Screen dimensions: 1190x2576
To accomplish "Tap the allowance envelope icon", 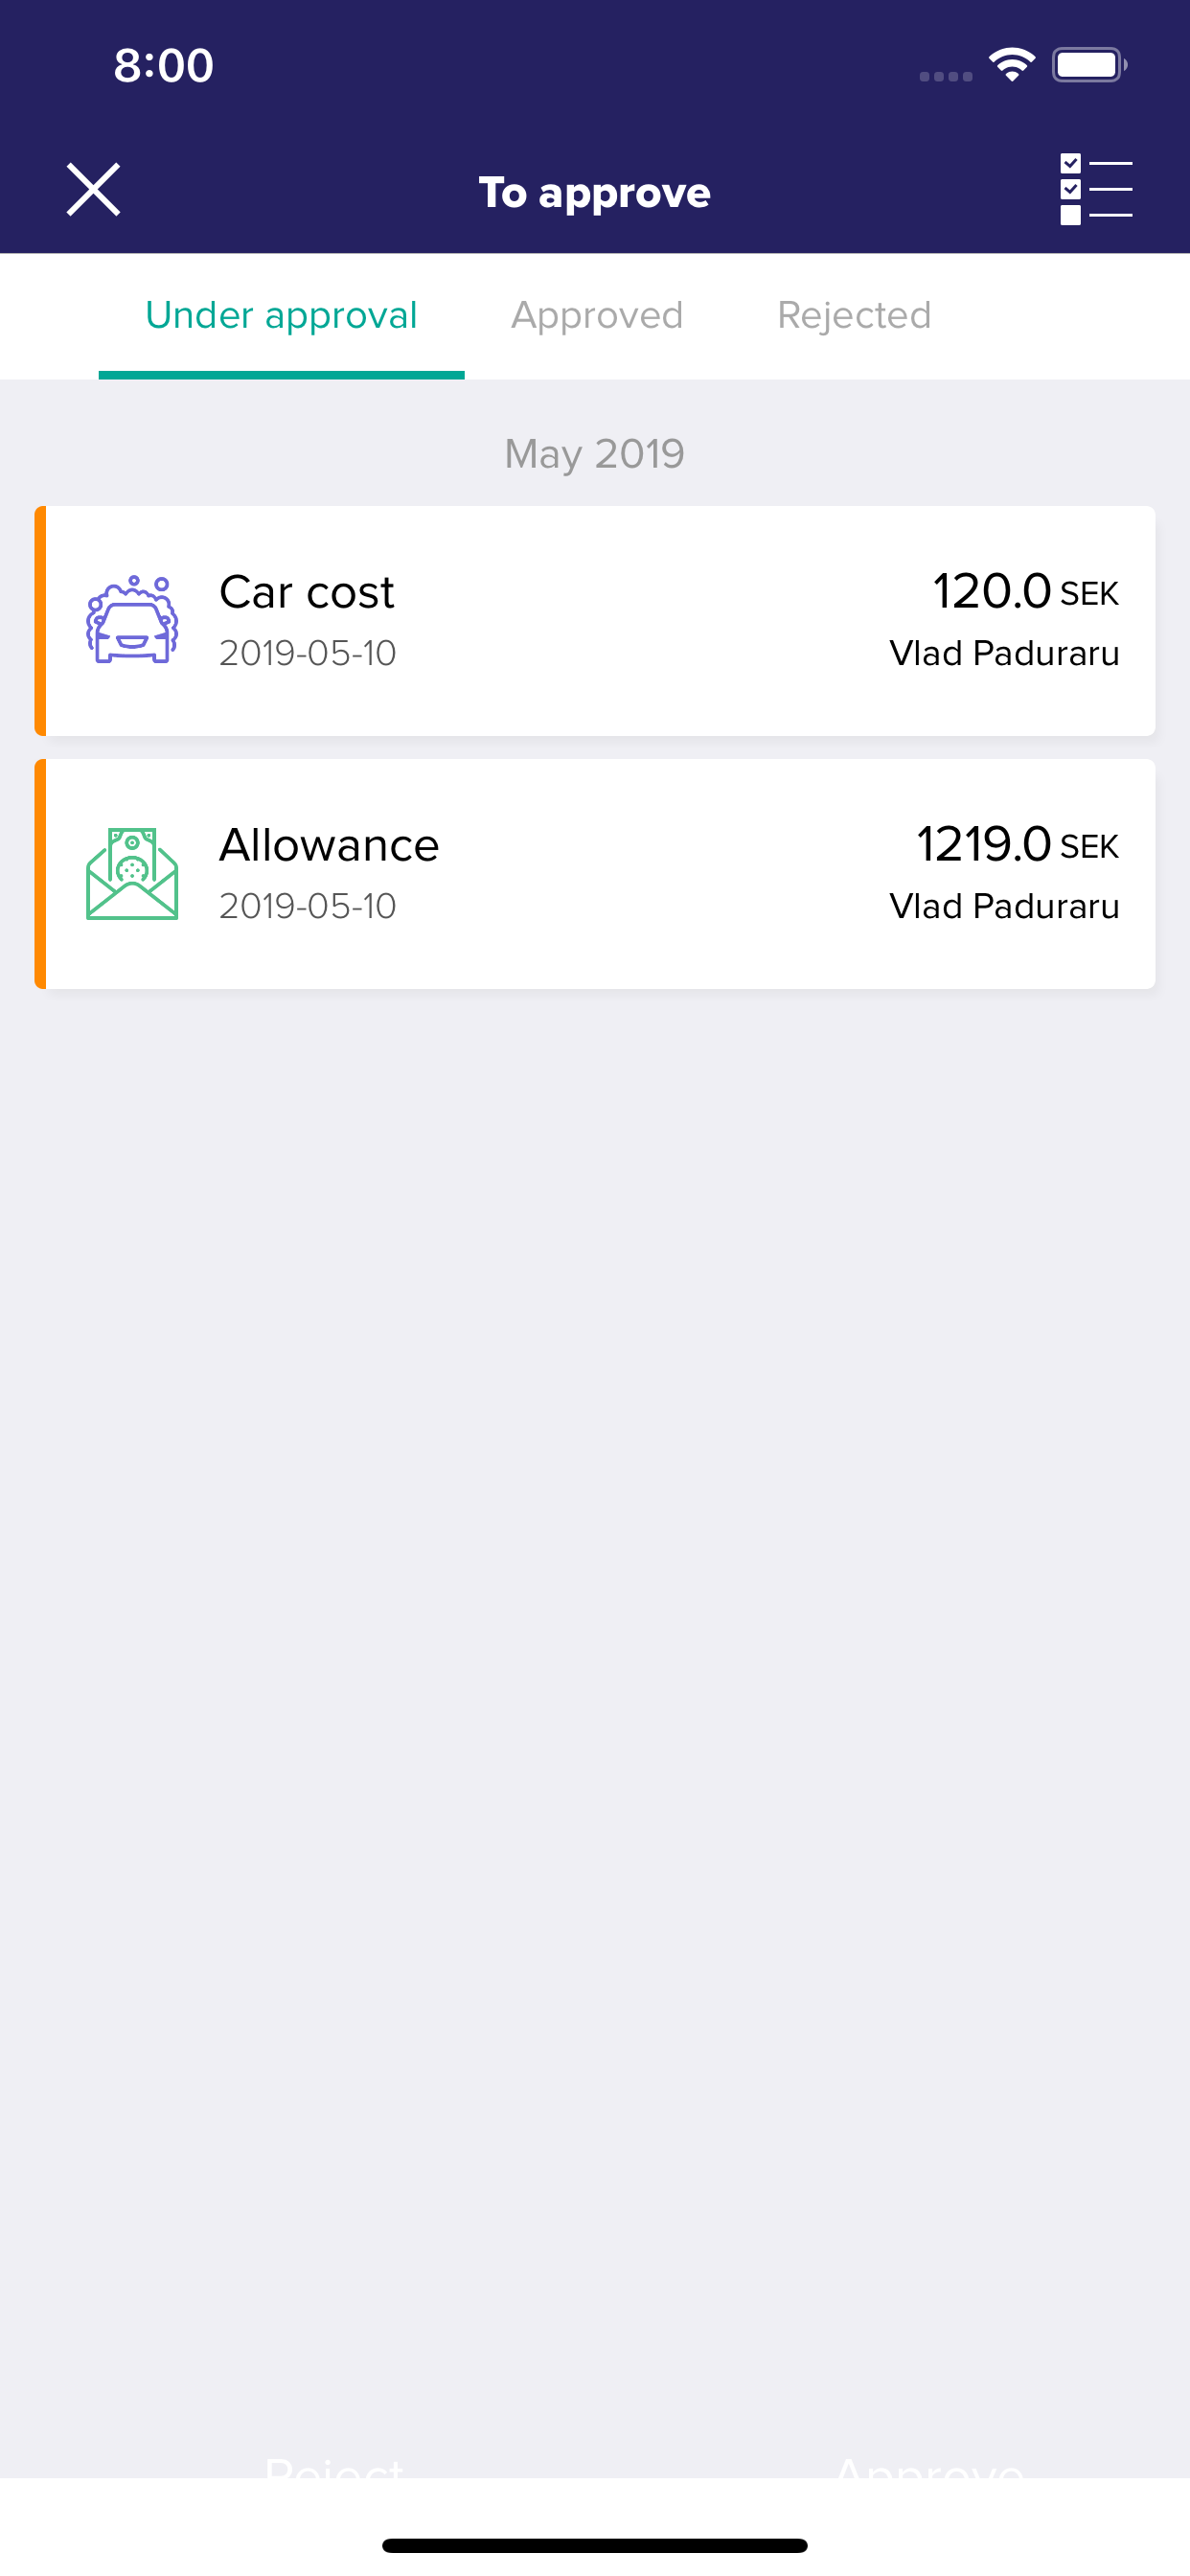I will (132, 873).
